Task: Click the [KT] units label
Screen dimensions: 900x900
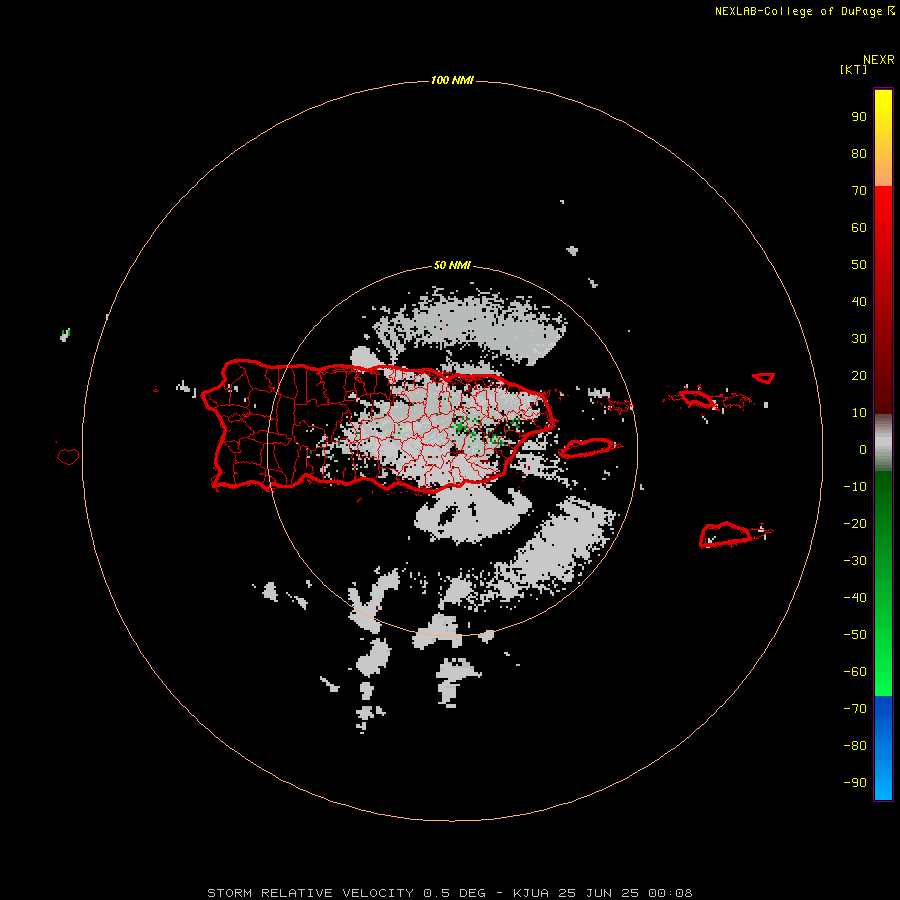Action: (x=853, y=69)
